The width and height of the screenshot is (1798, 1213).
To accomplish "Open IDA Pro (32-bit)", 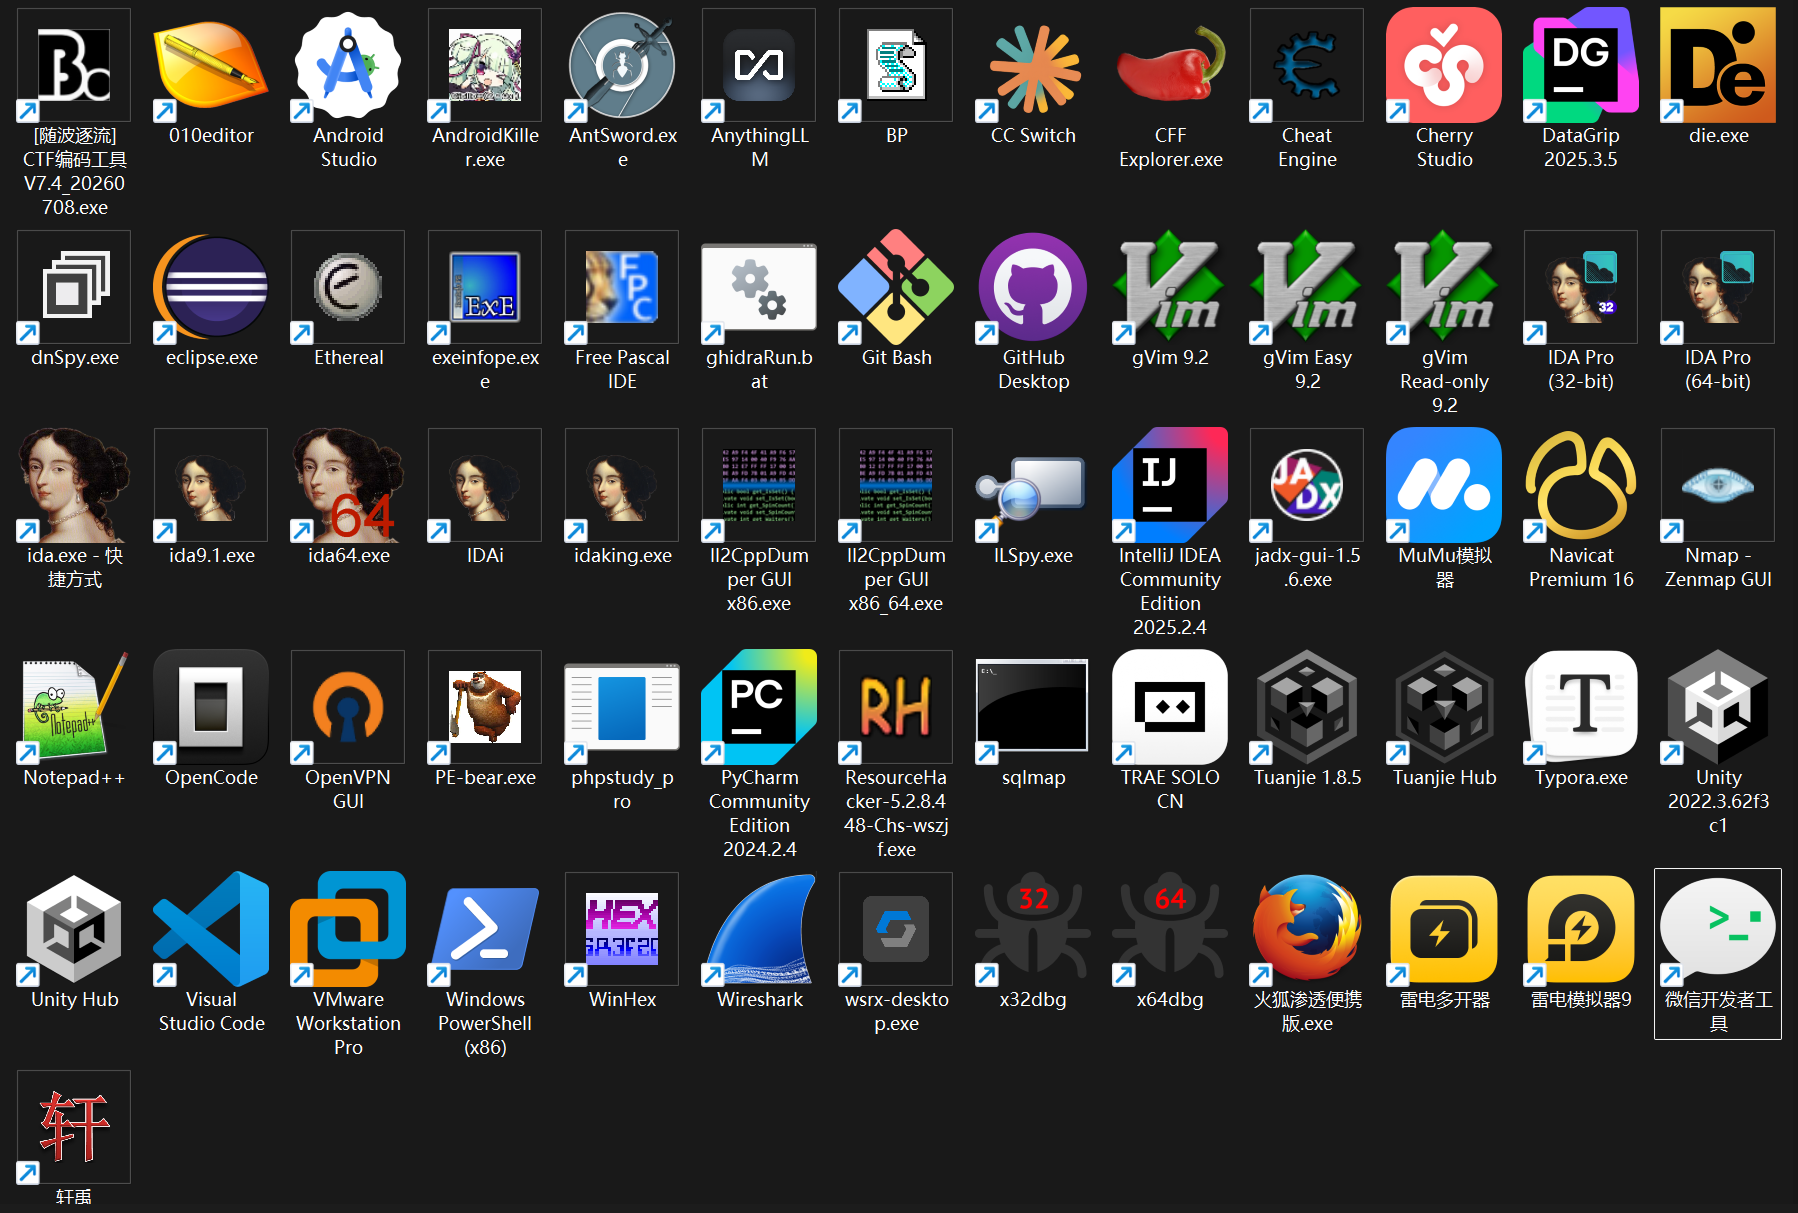I will 1581,287.
